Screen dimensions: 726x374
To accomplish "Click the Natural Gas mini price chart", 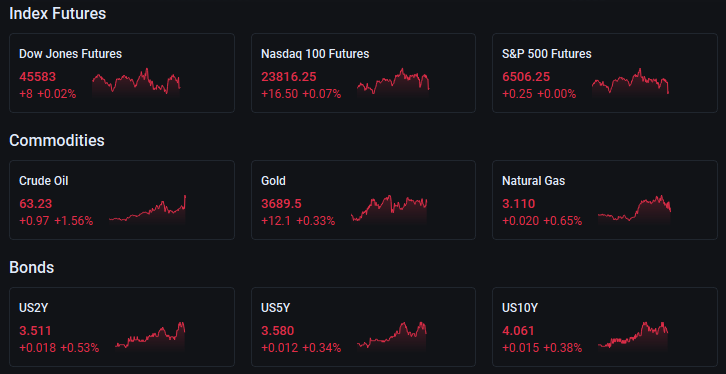I will (x=634, y=210).
